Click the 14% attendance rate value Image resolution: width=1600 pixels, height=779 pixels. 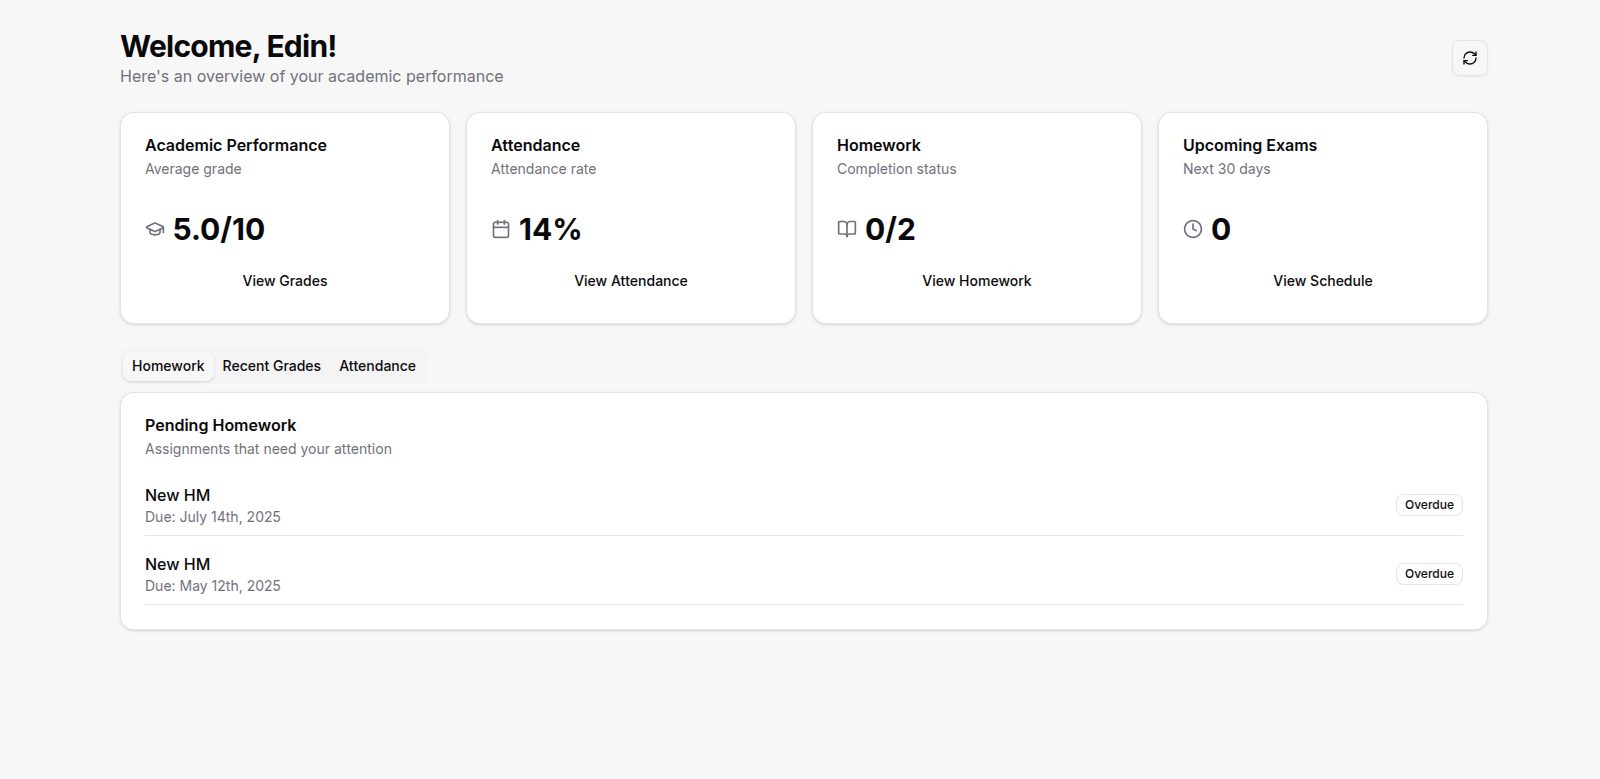pyautogui.click(x=550, y=229)
